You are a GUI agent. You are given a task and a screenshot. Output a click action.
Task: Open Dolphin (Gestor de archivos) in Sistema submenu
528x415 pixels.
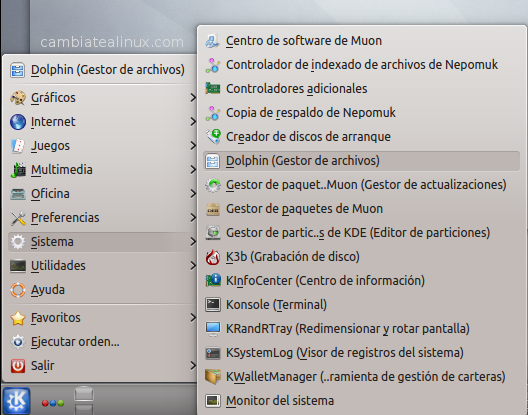pyautogui.click(x=361, y=161)
